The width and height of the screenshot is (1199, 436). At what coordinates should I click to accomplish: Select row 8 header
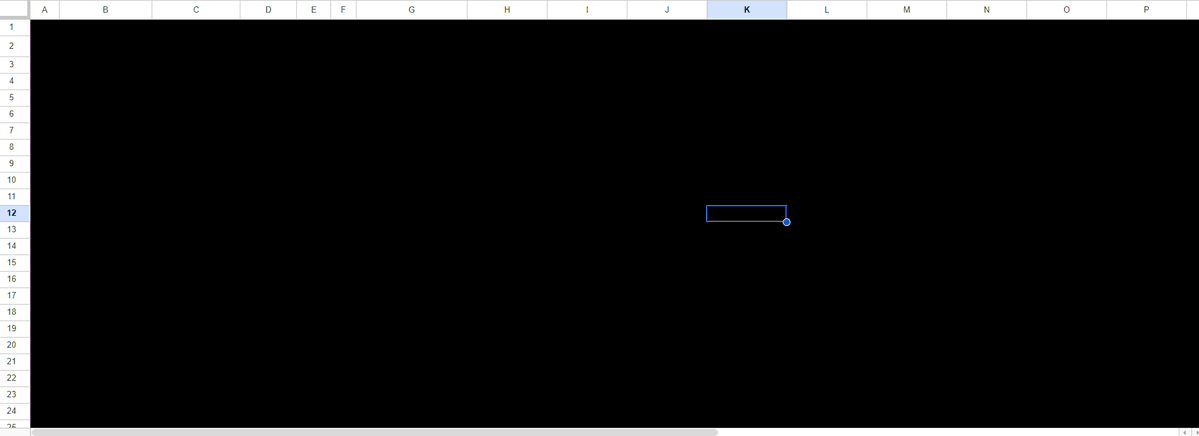coord(15,147)
